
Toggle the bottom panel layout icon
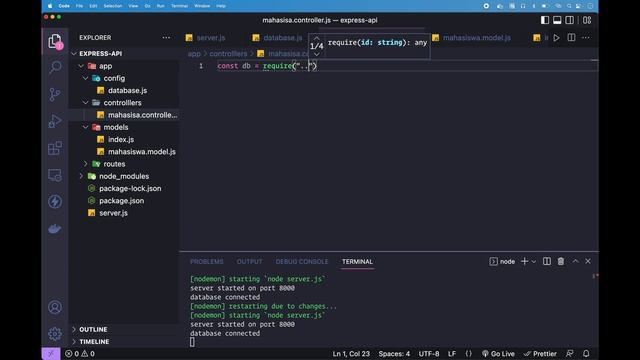click(x=557, y=20)
